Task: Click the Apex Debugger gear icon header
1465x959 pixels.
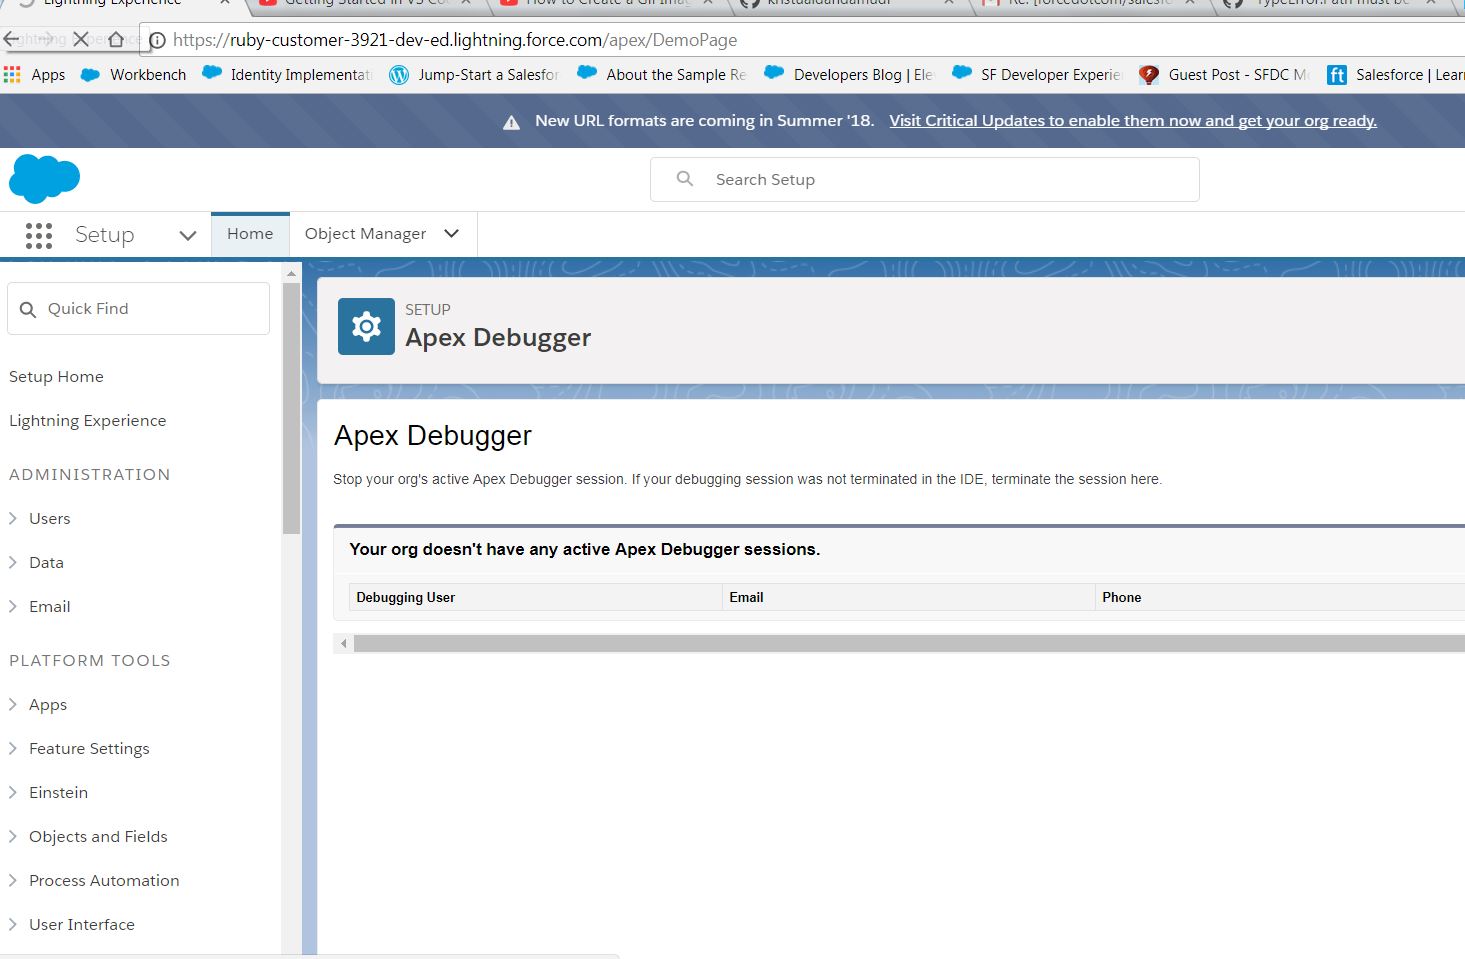Action: 366,326
